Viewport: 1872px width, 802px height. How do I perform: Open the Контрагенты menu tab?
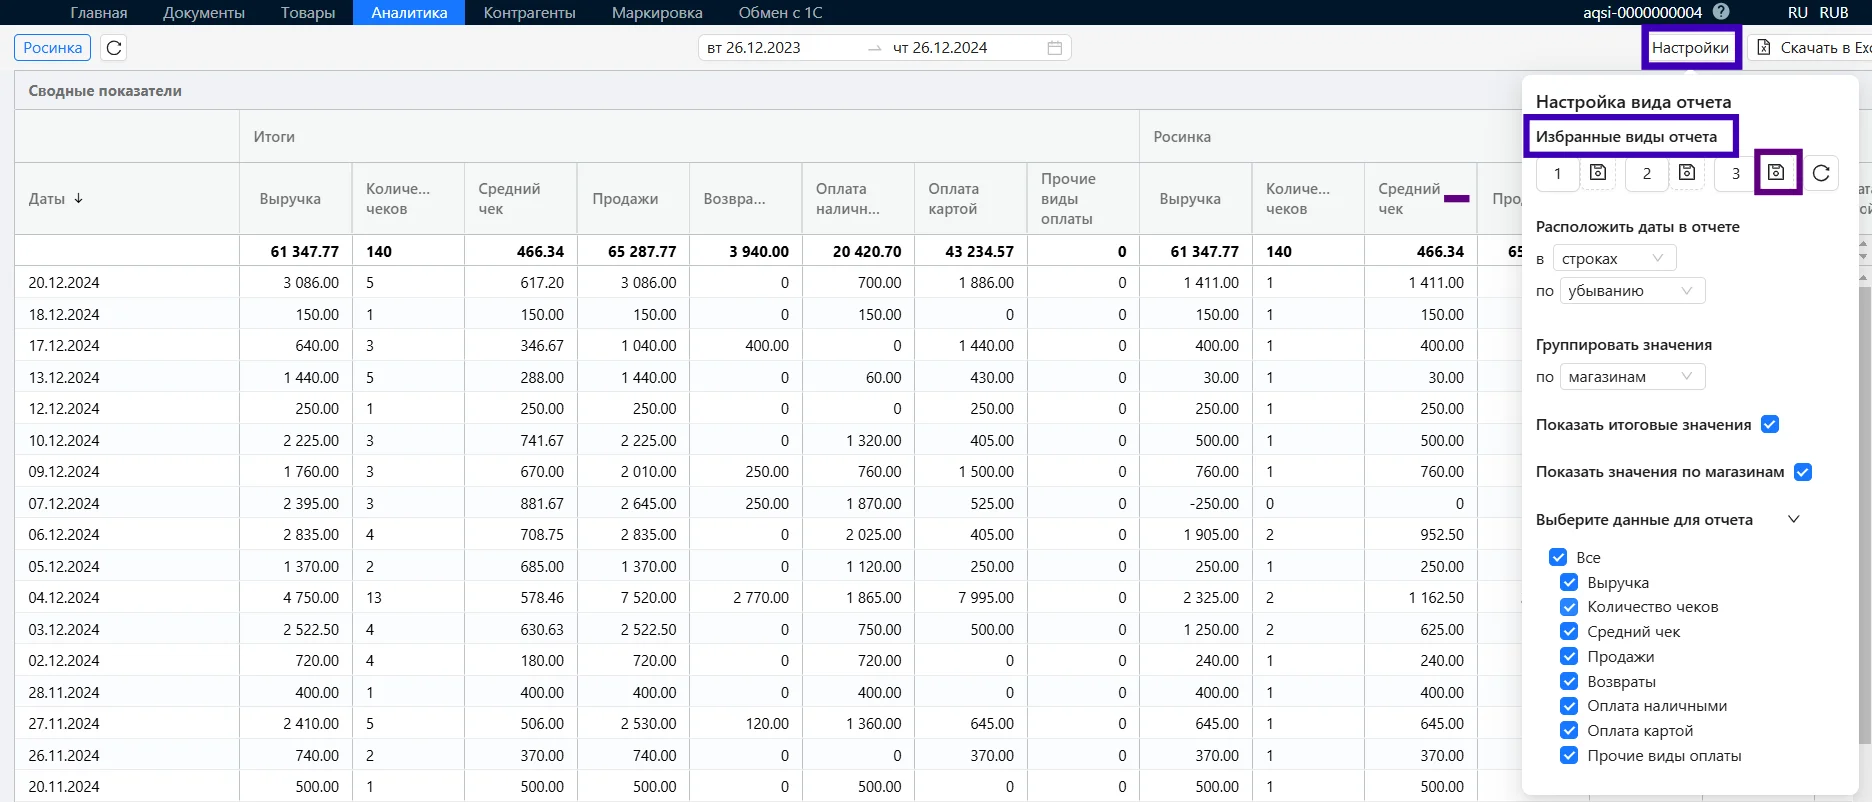(x=529, y=12)
